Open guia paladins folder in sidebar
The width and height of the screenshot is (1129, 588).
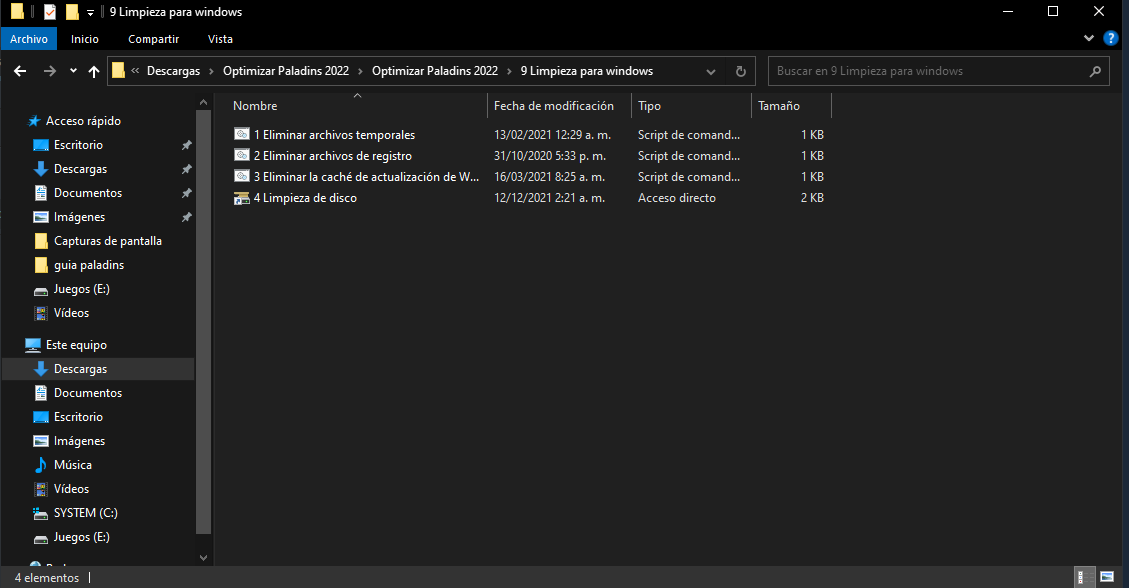click(89, 265)
